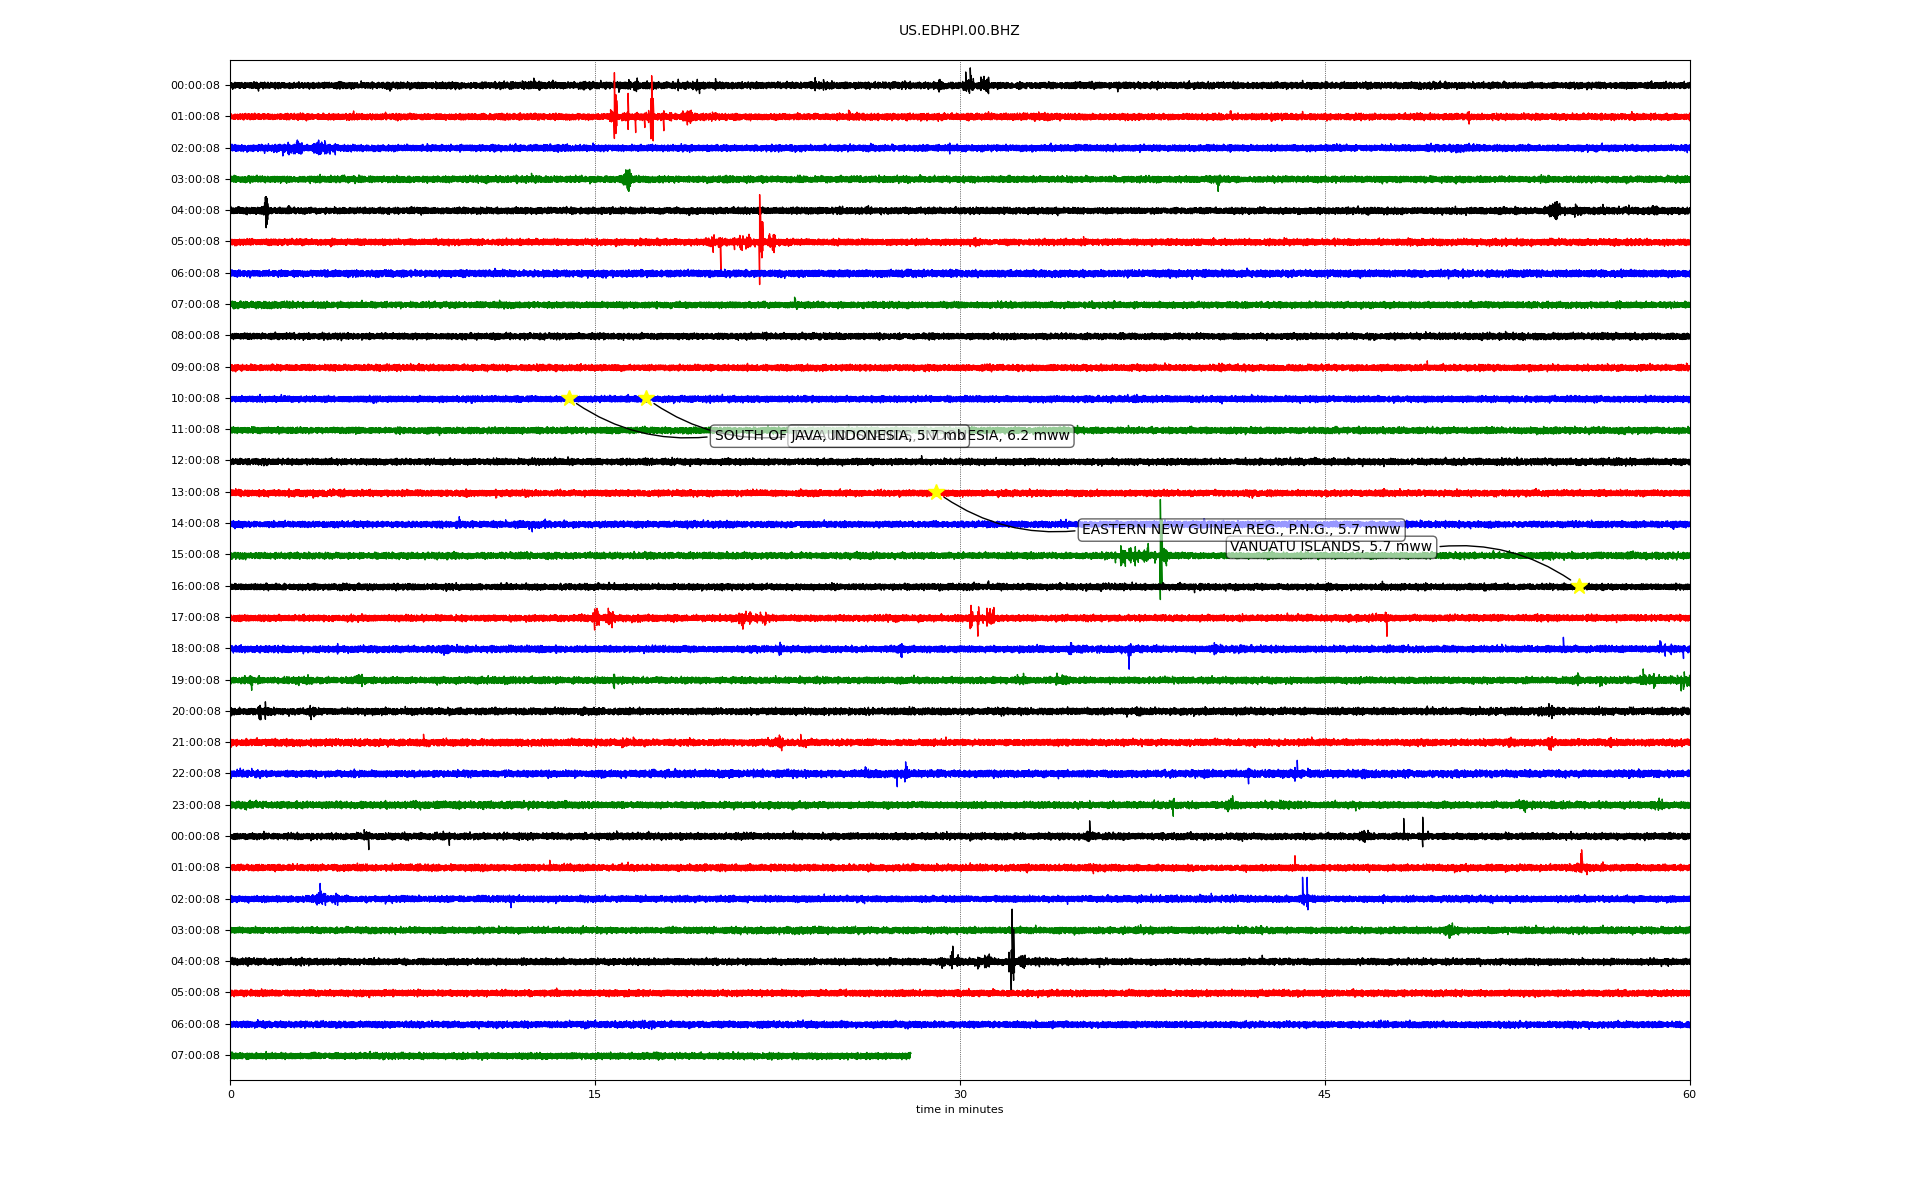This screenshot has width=1920, height=1200.
Task: Click the 23:00:08 row time label
Action: 195,805
